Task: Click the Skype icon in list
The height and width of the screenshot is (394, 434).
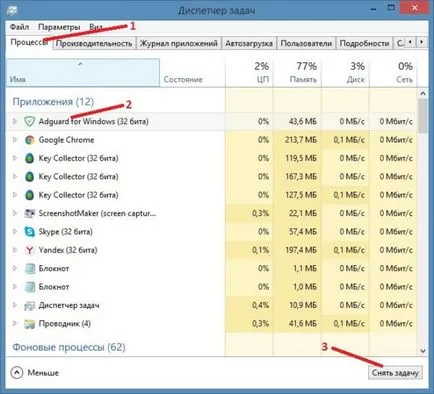Action: pyautogui.click(x=29, y=232)
